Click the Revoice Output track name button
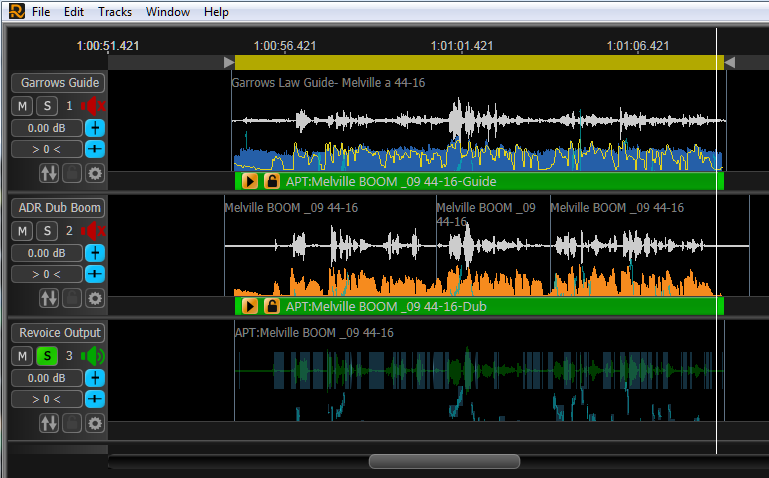Image resolution: width=769 pixels, height=478 pixels. pyautogui.click(x=58, y=333)
